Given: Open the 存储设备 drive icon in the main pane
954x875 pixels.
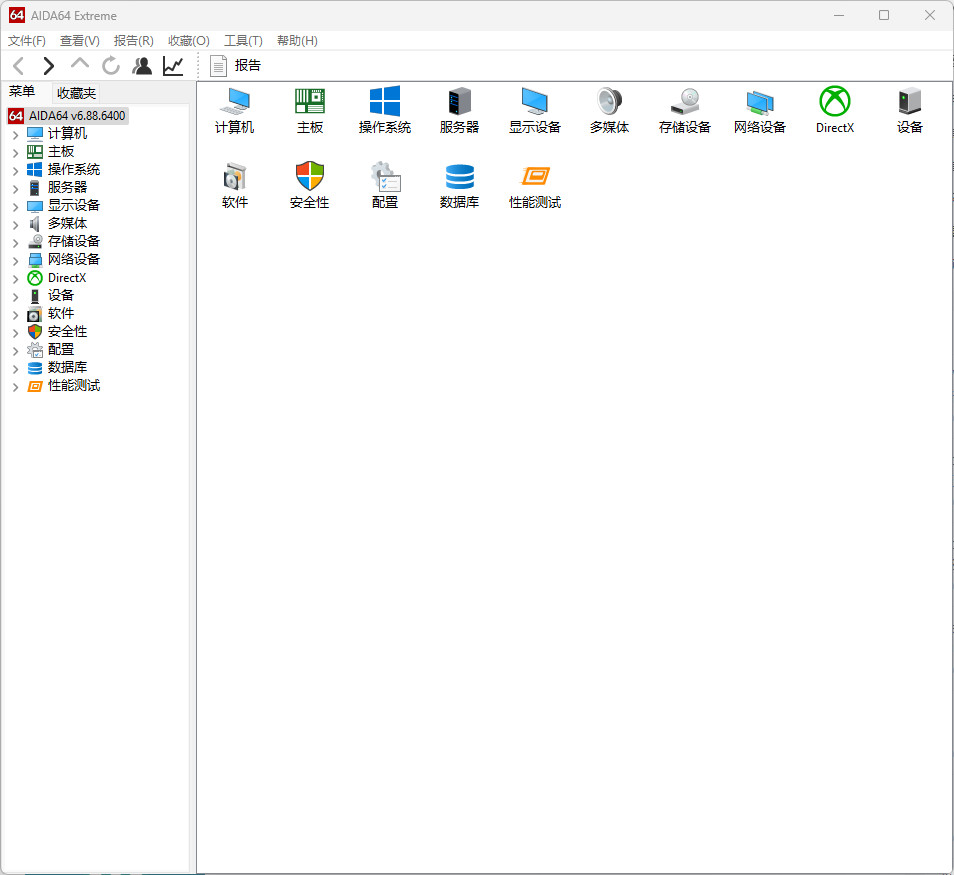Looking at the screenshot, I should [x=684, y=110].
